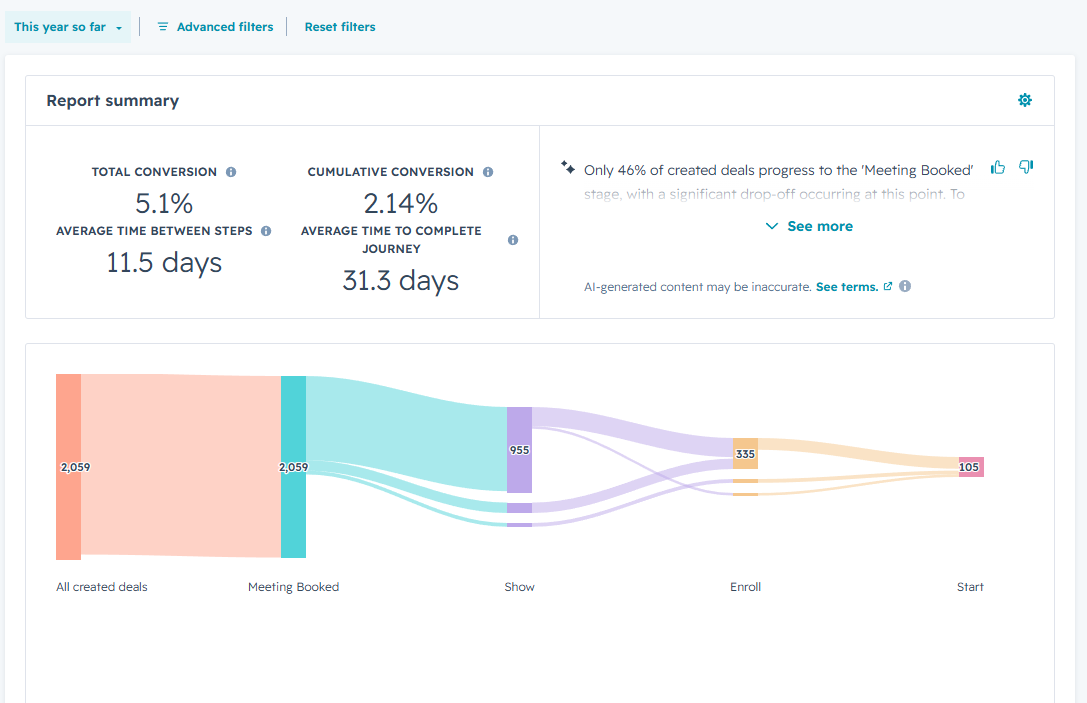Click info icon after See terms link
Screen dimensions: 1087x703
(x=905, y=286)
